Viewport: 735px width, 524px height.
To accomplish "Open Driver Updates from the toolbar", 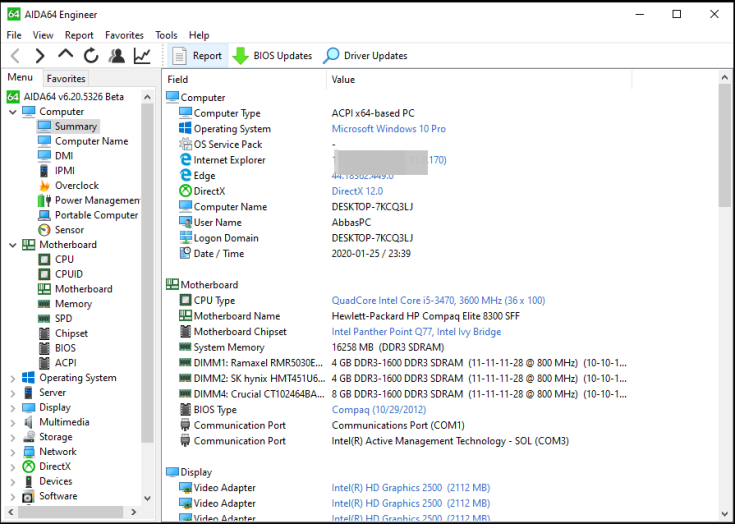I will (365, 56).
